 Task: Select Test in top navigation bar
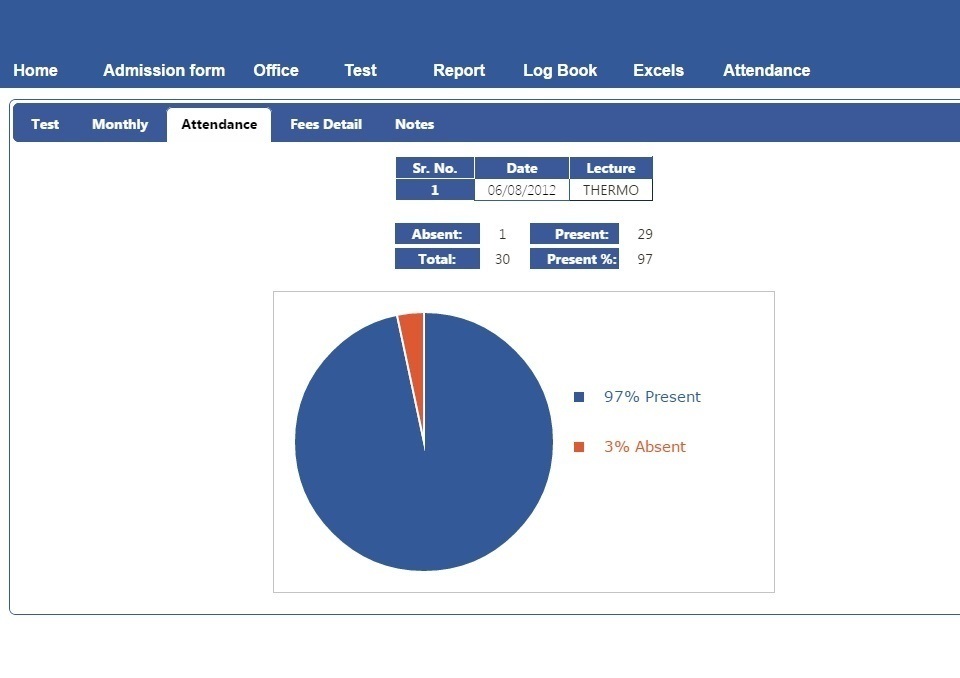coord(360,70)
